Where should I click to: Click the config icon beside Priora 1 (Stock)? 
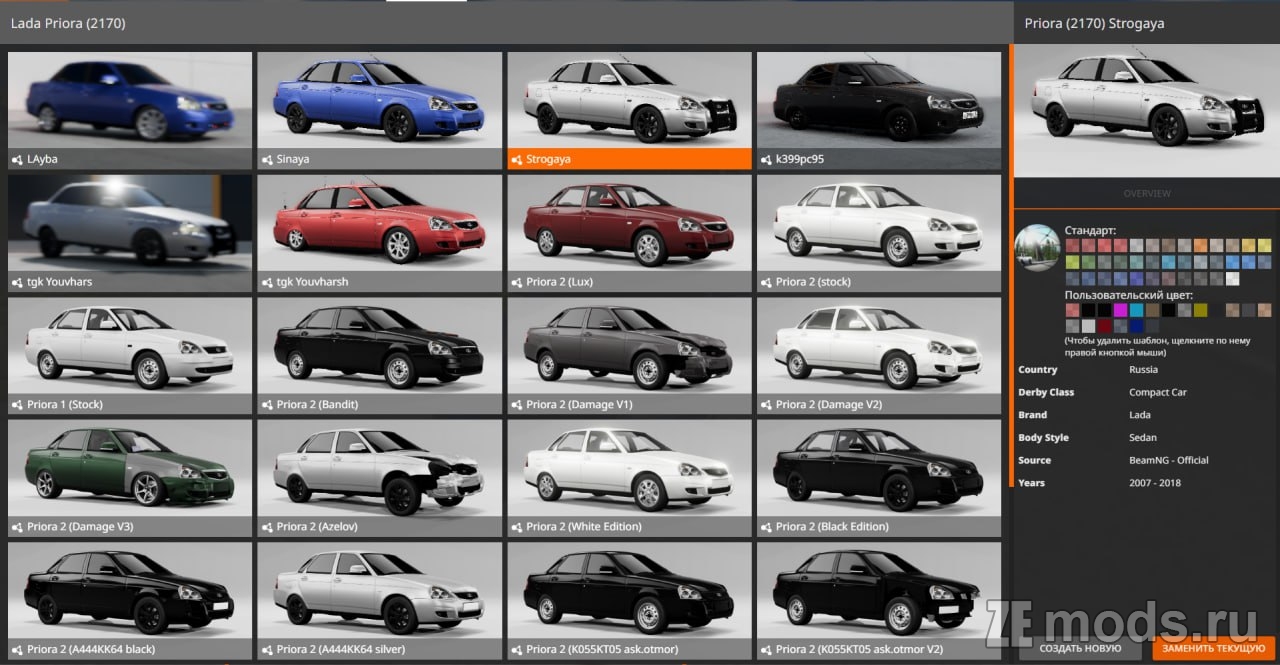17,404
